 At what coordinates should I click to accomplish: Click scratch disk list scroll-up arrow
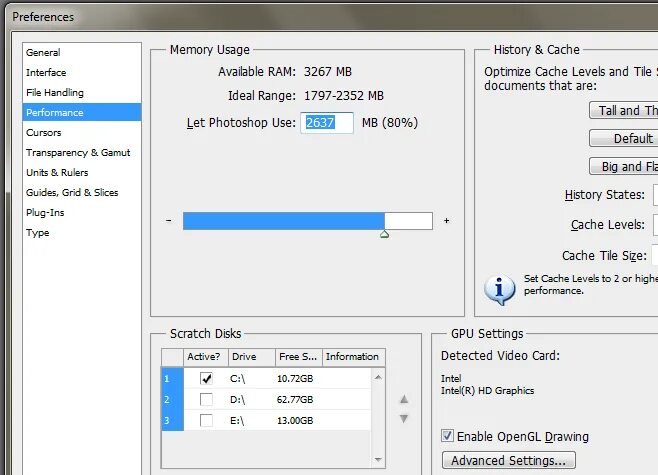click(378, 377)
